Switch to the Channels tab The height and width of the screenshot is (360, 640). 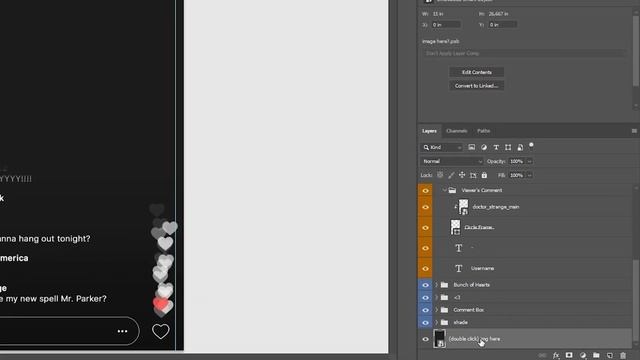[456, 131]
